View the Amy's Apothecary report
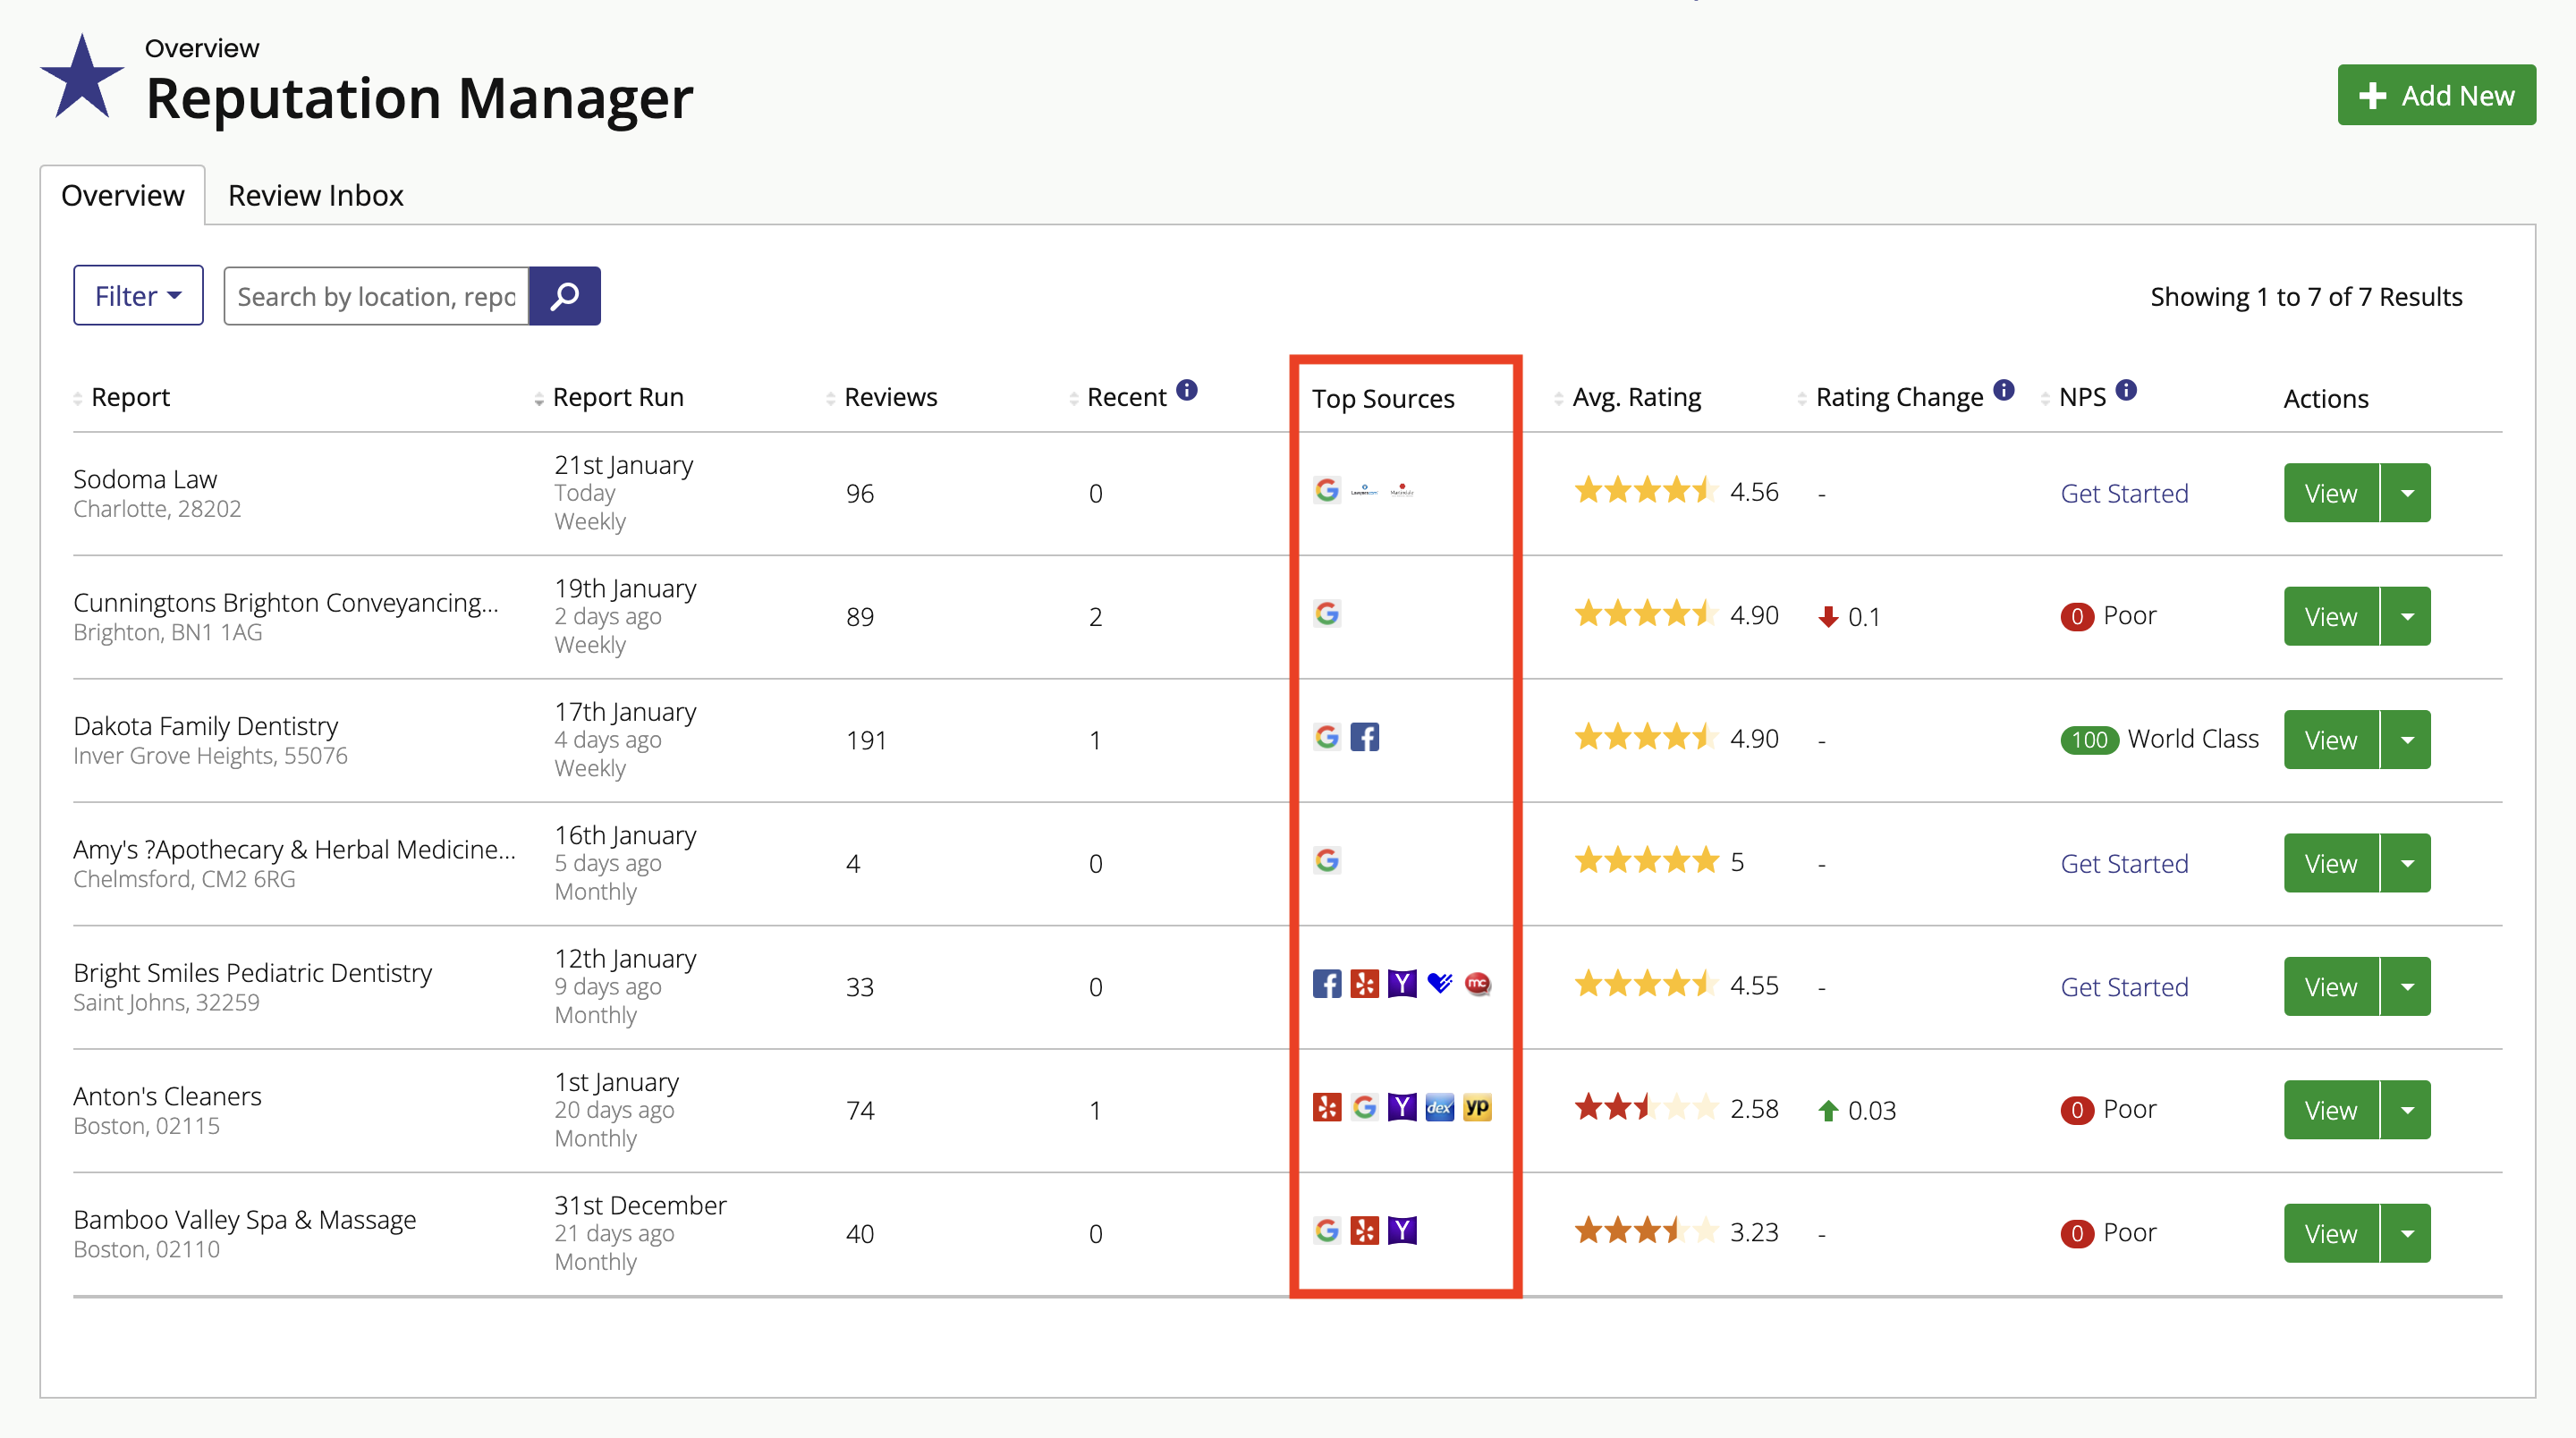2576x1438 pixels. 2331,863
